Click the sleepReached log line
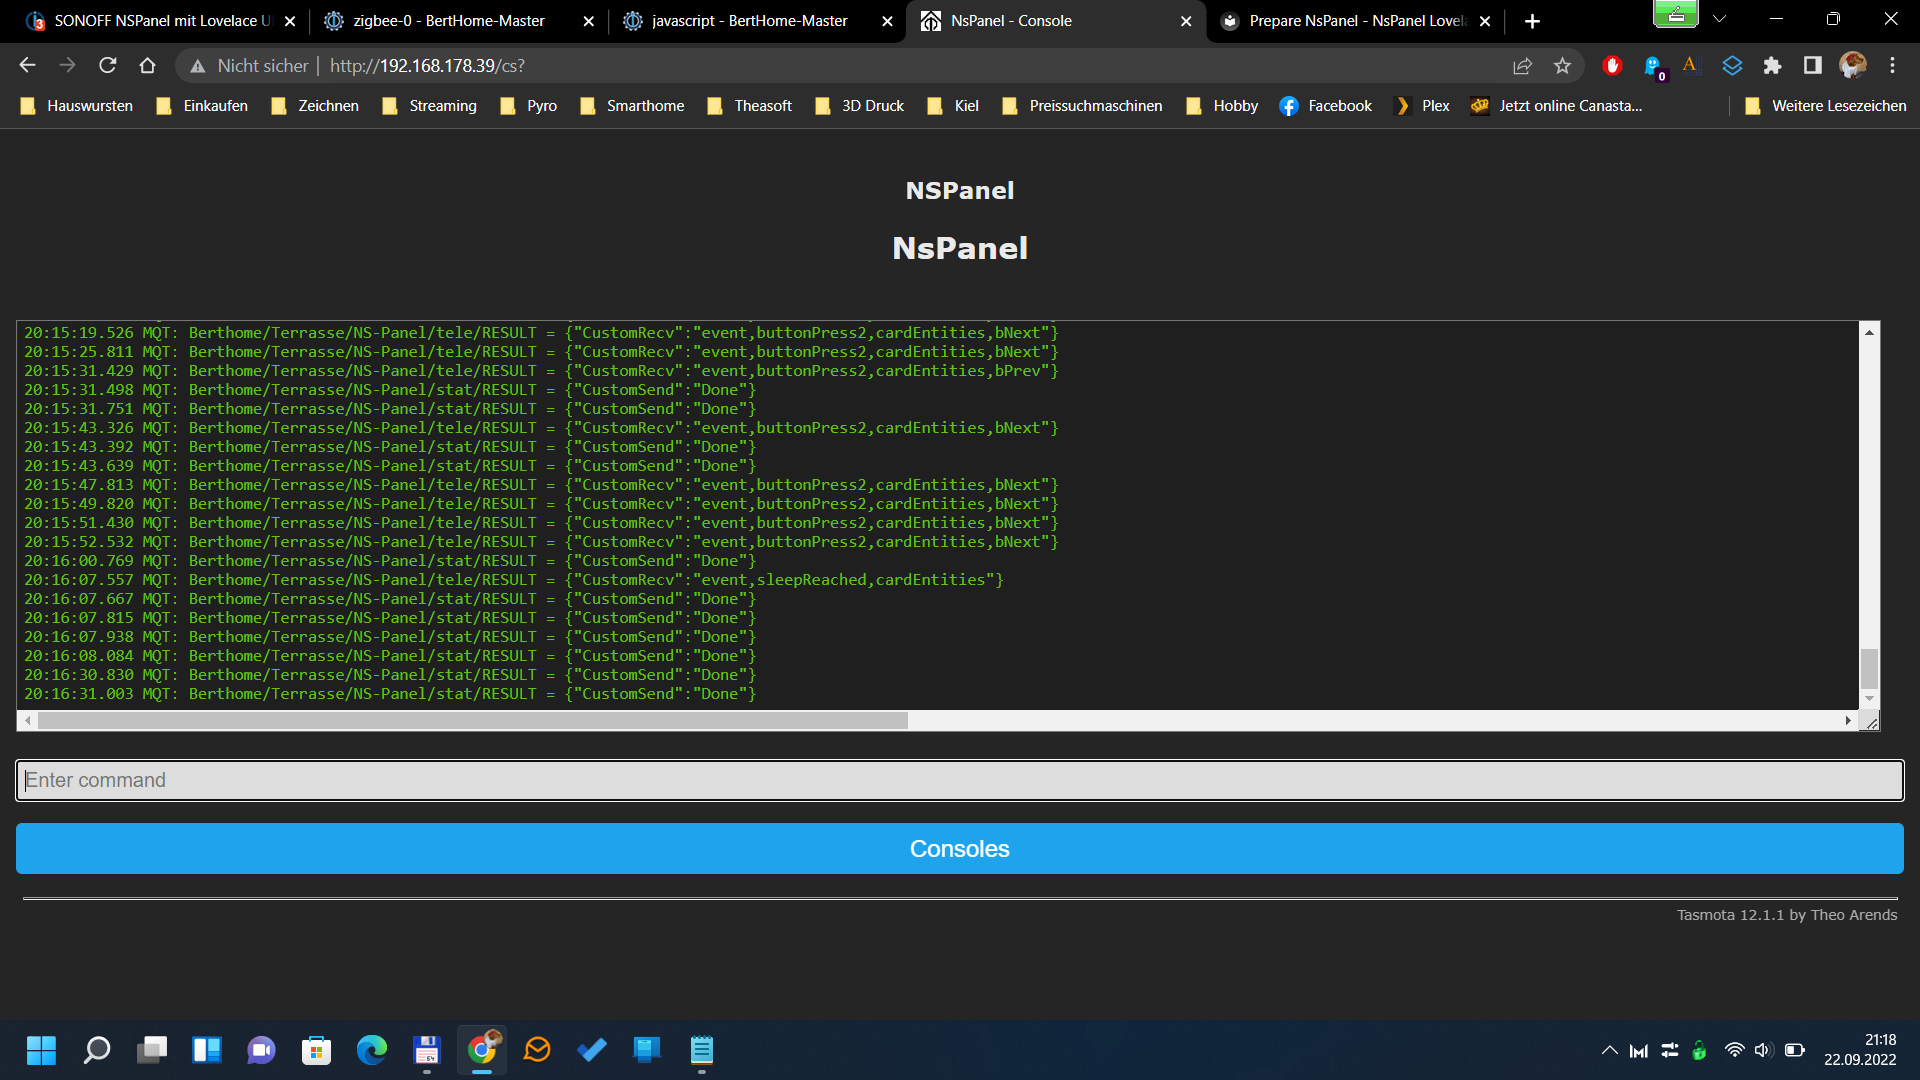Screen dimensions: 1920x1080 pos(514,580)
